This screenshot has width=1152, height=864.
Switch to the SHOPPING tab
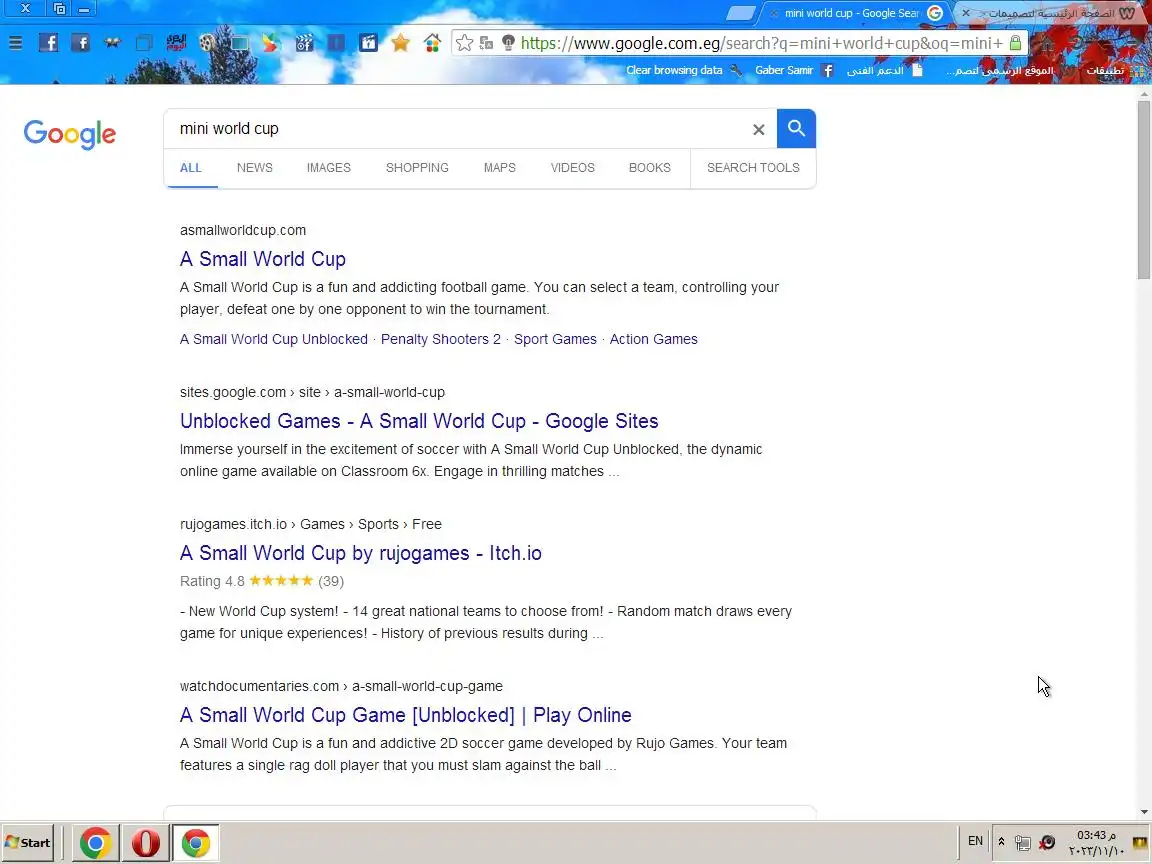(417, 168)
